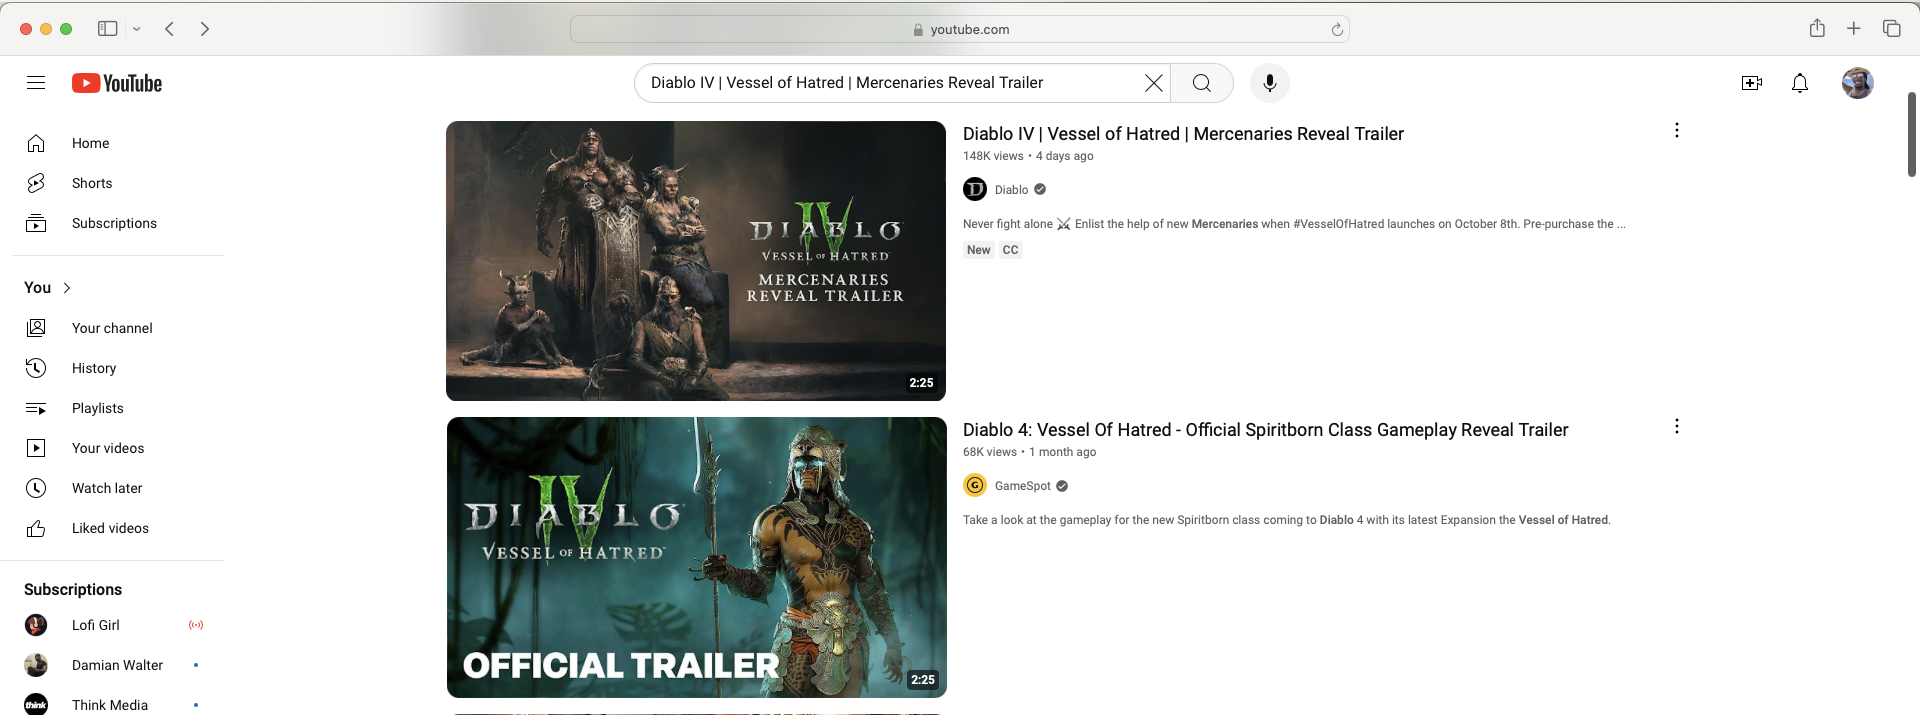Visit the Diablo channel name link
The width and height of the screenshot is (1920, 715).
pyautogui.click(x=1011, y=190)
